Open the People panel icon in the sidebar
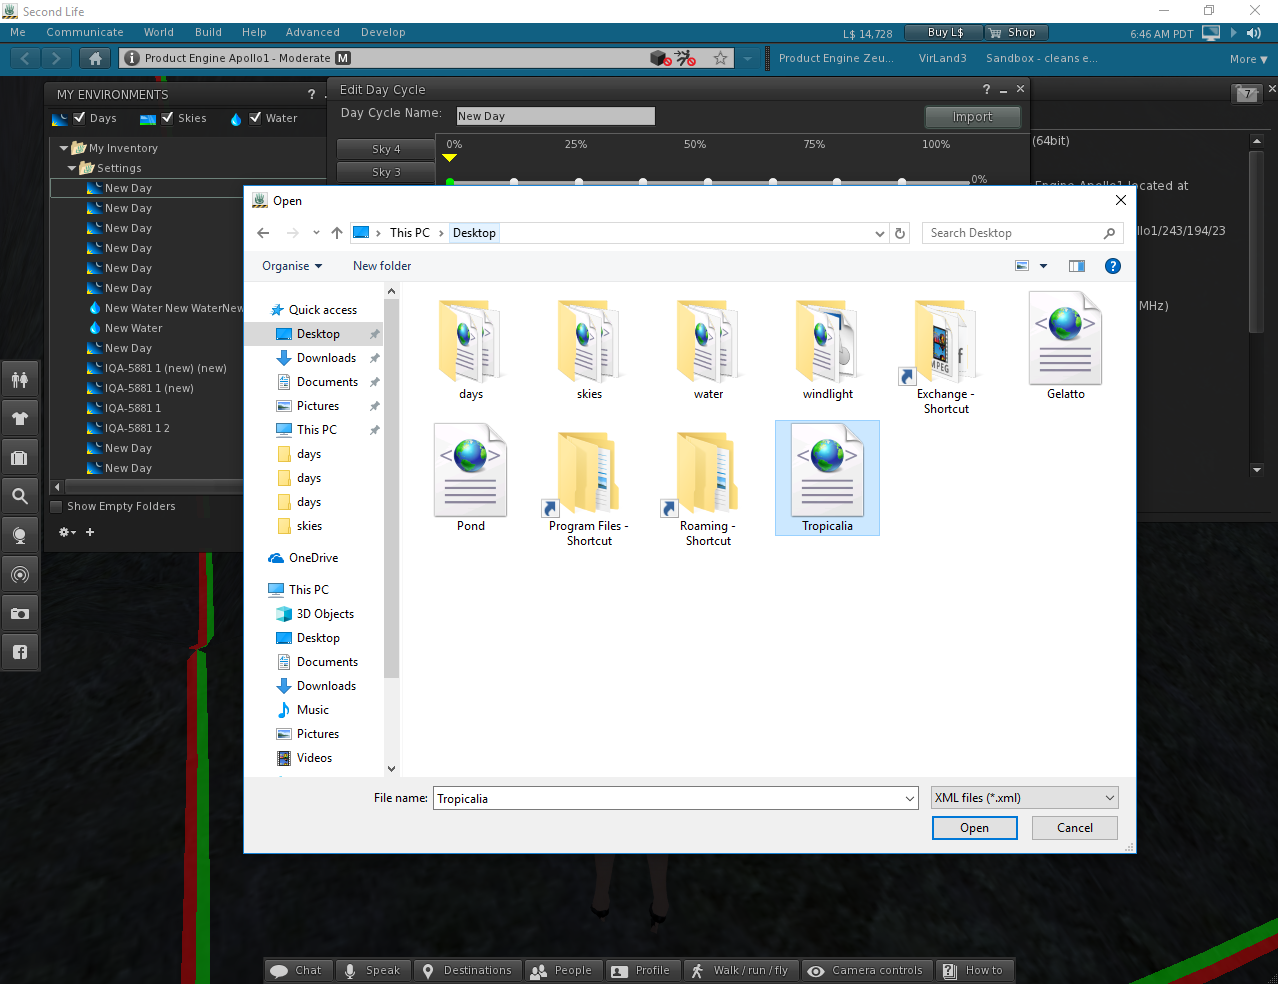The height and width of the screenshot is (984, 1278). [20, 379]
